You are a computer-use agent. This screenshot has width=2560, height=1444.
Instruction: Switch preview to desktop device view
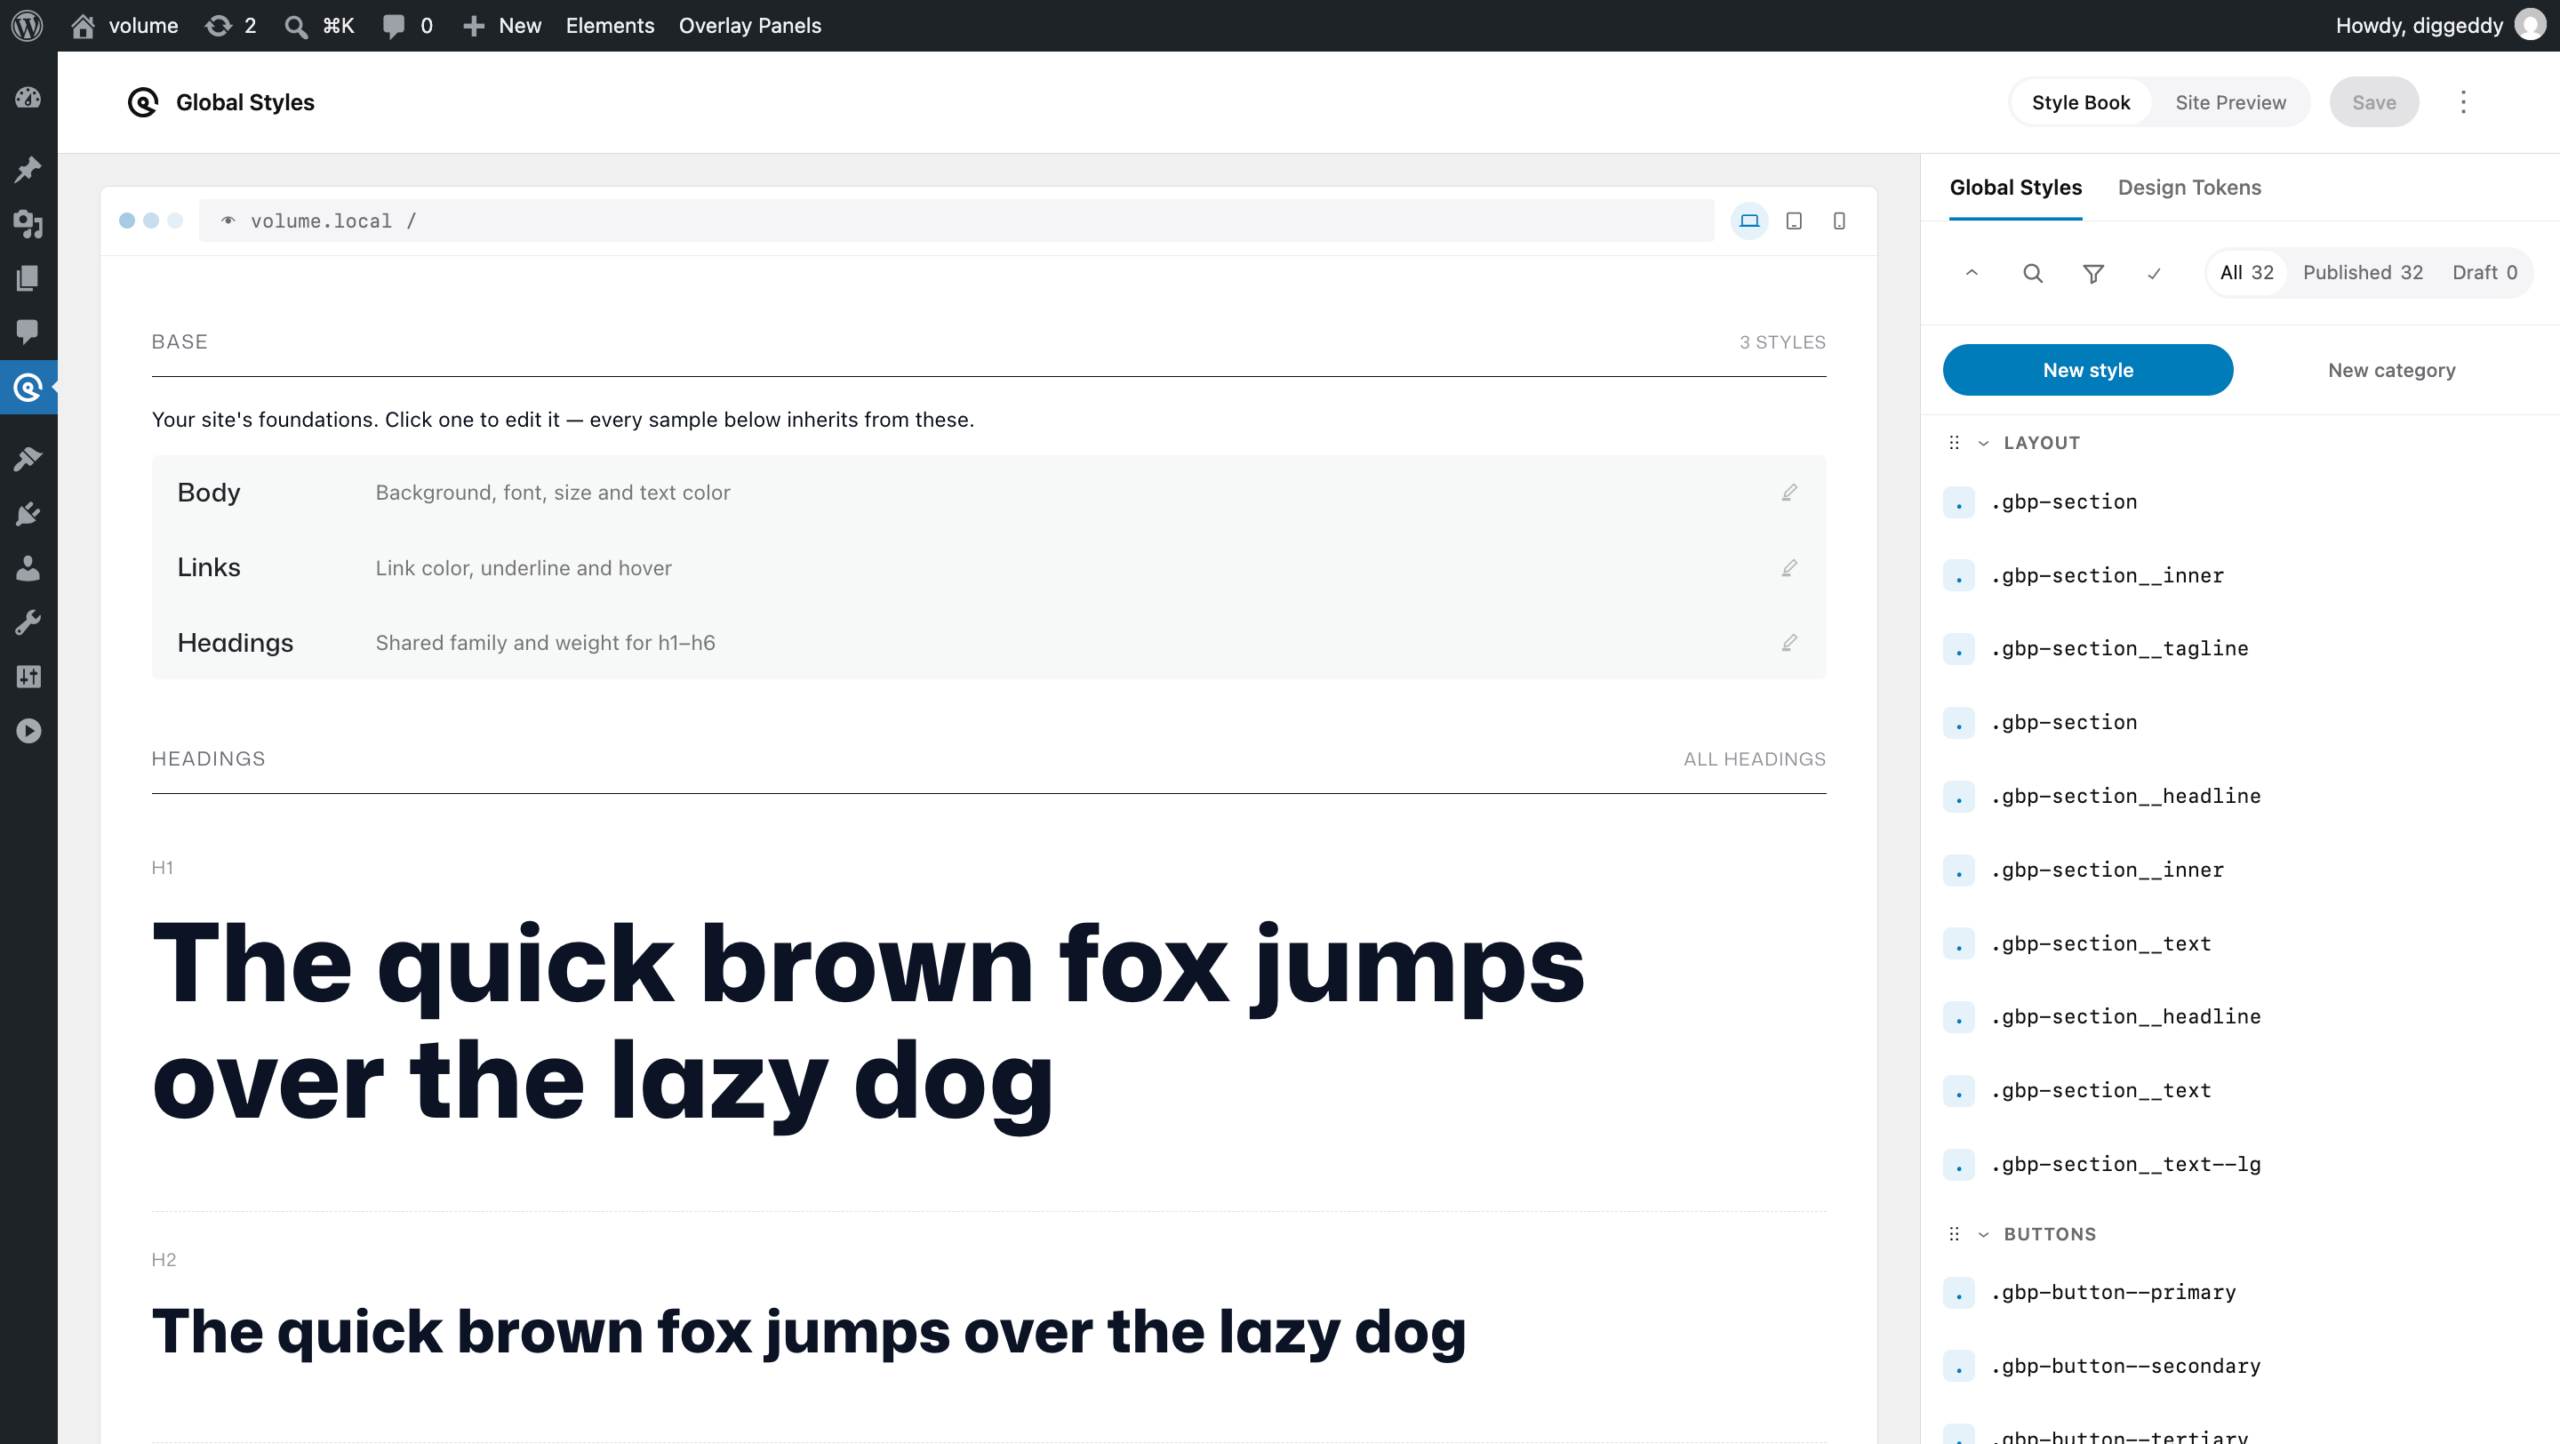pyautogui.click(x=1749, y=221)
